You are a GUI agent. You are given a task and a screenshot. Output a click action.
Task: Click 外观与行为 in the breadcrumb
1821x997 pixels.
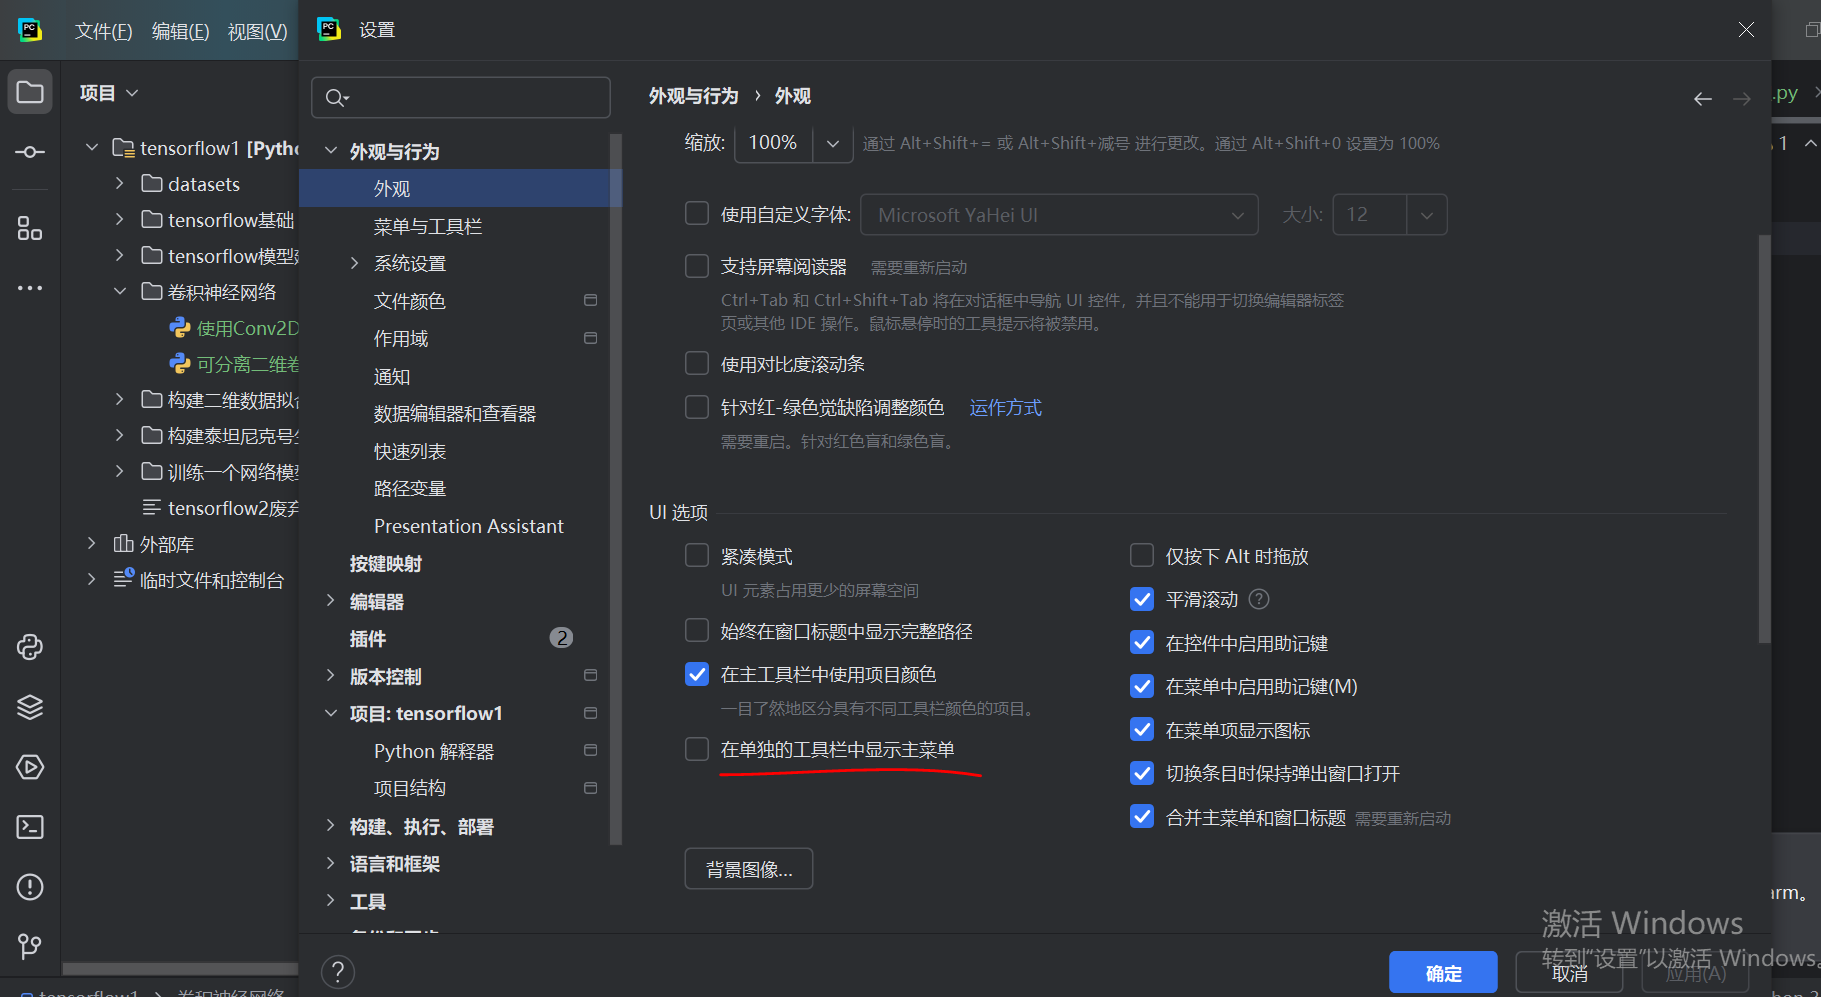[x=693, y=96]
